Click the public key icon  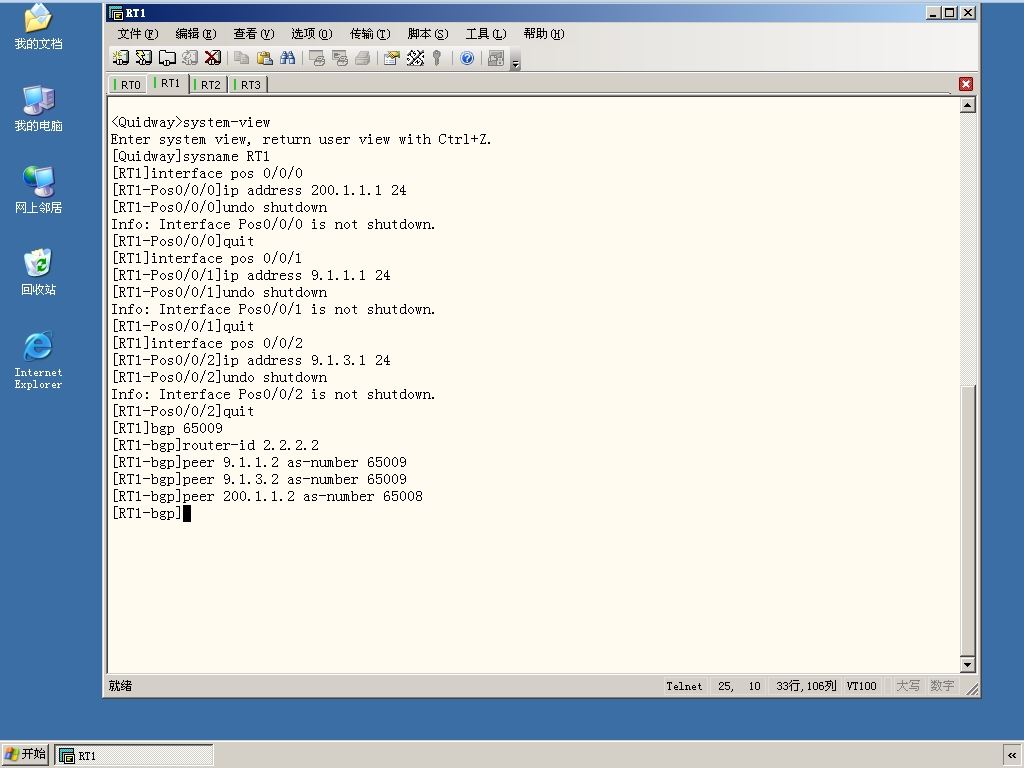point(437,58)
